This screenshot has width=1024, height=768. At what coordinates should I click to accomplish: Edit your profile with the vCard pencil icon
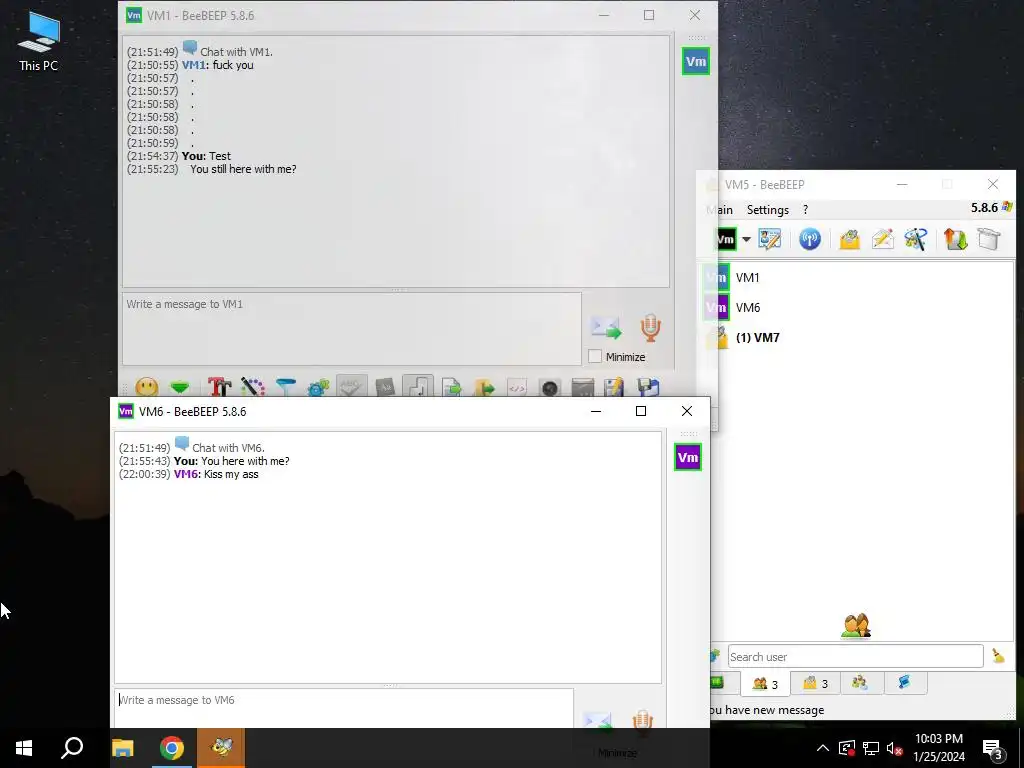(769, 239)
